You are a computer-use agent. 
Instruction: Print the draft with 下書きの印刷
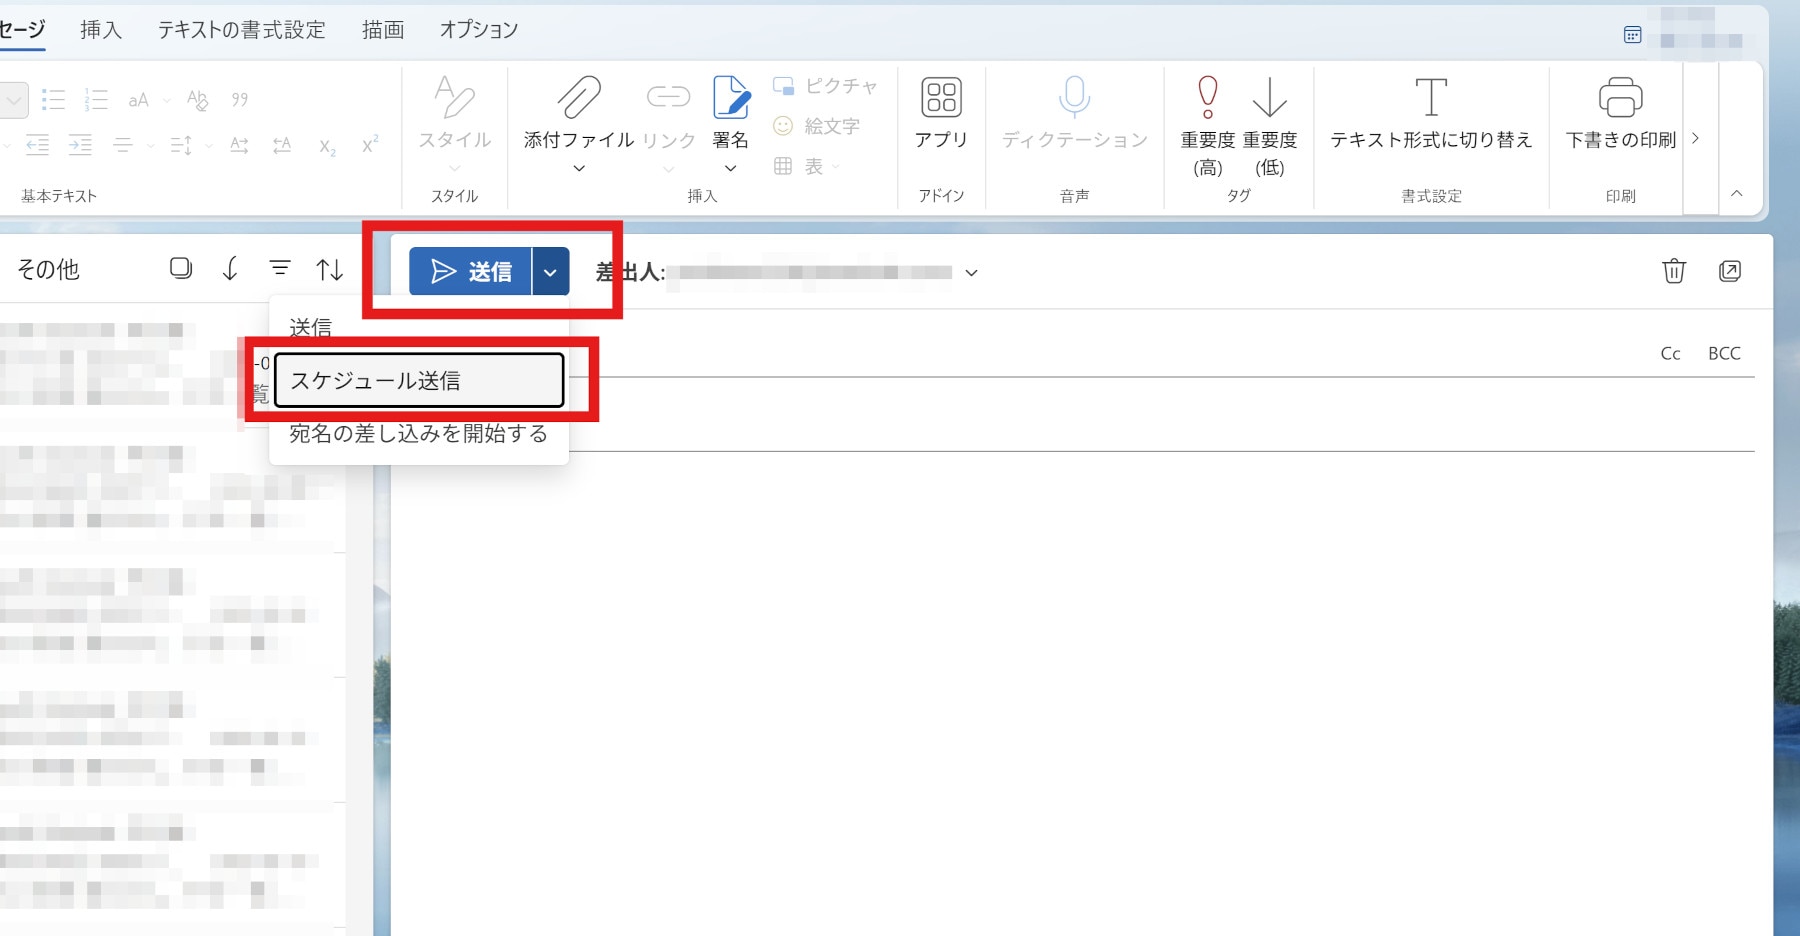[x=1620, y=98]
